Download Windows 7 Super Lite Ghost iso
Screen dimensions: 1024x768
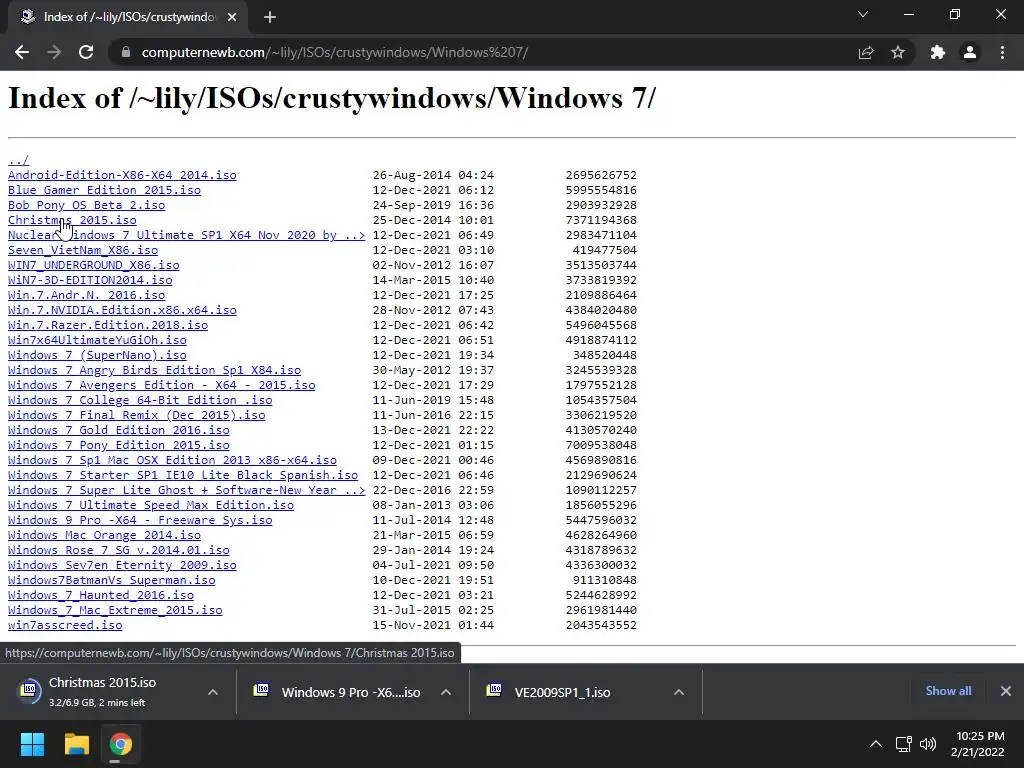click(x=186, y=490)
